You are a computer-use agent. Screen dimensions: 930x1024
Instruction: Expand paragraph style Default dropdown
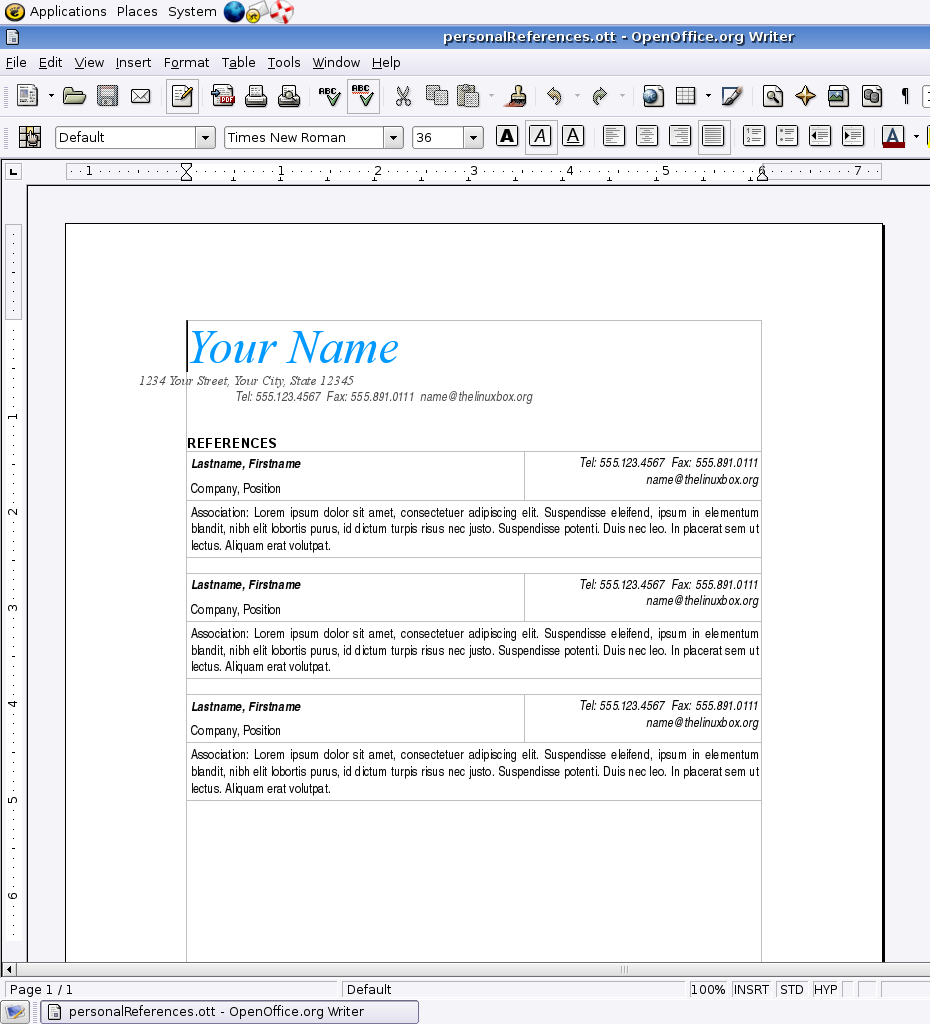pyautogui.click(x=205, y=138)
